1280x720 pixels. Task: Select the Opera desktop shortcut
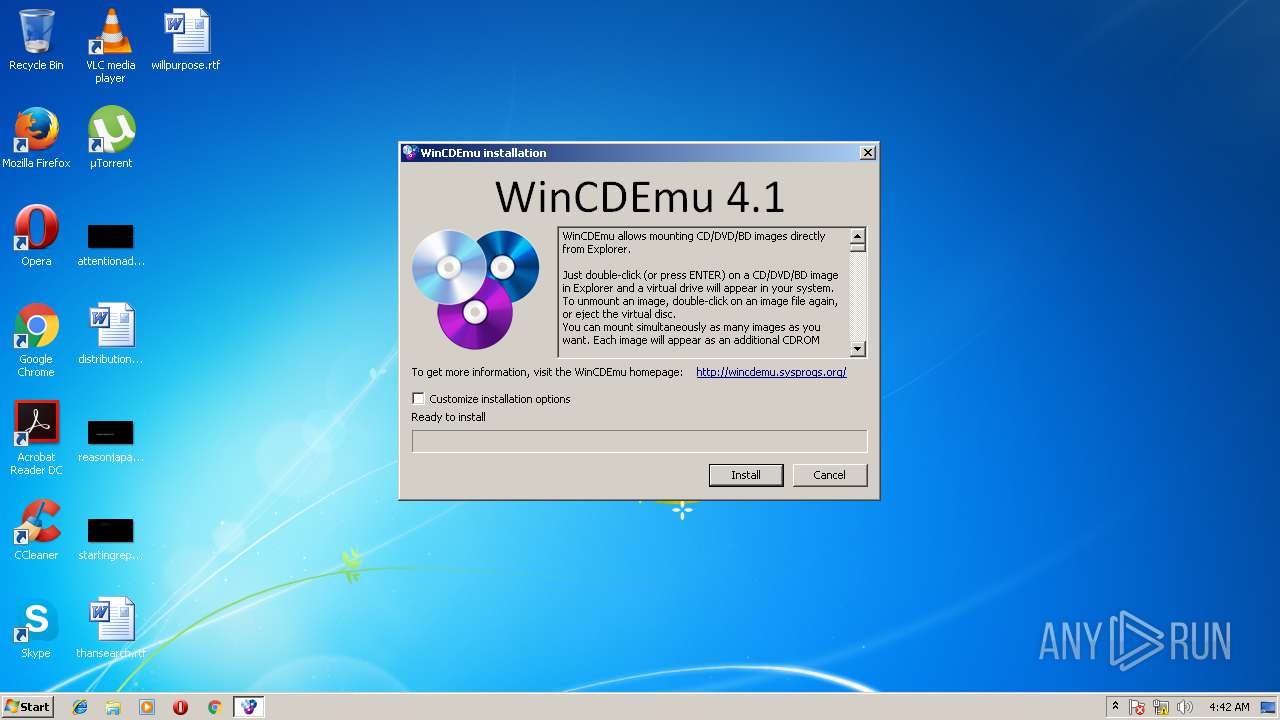(36, 236)
